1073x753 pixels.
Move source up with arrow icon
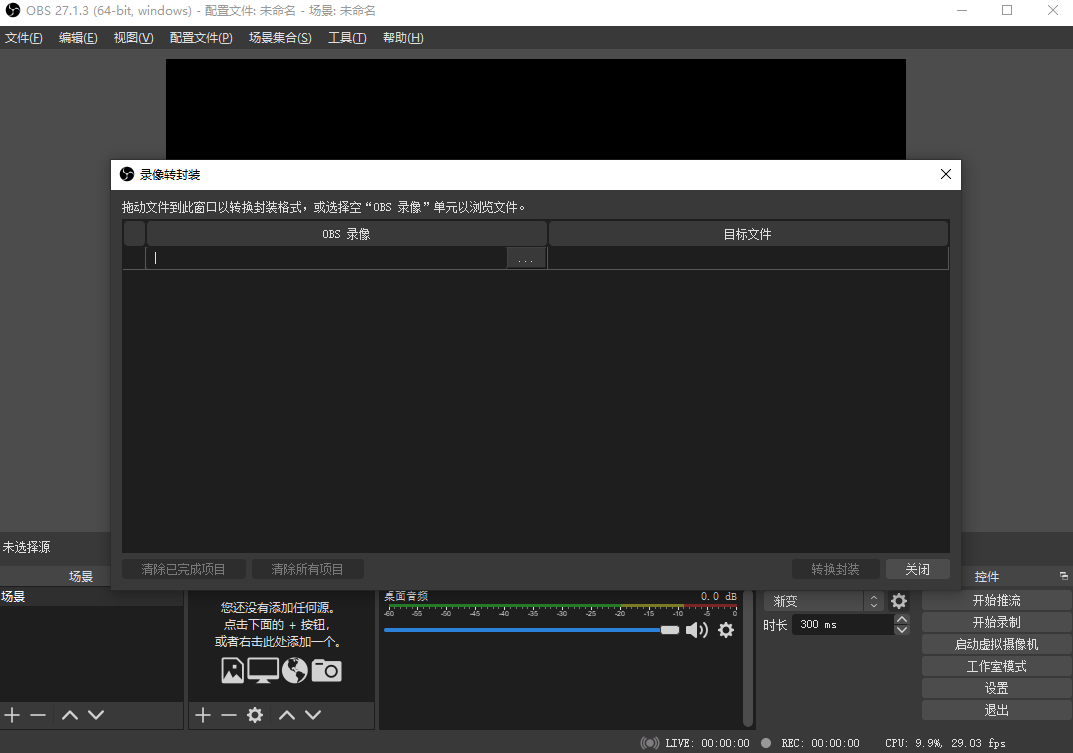click(x=287, y=715)
